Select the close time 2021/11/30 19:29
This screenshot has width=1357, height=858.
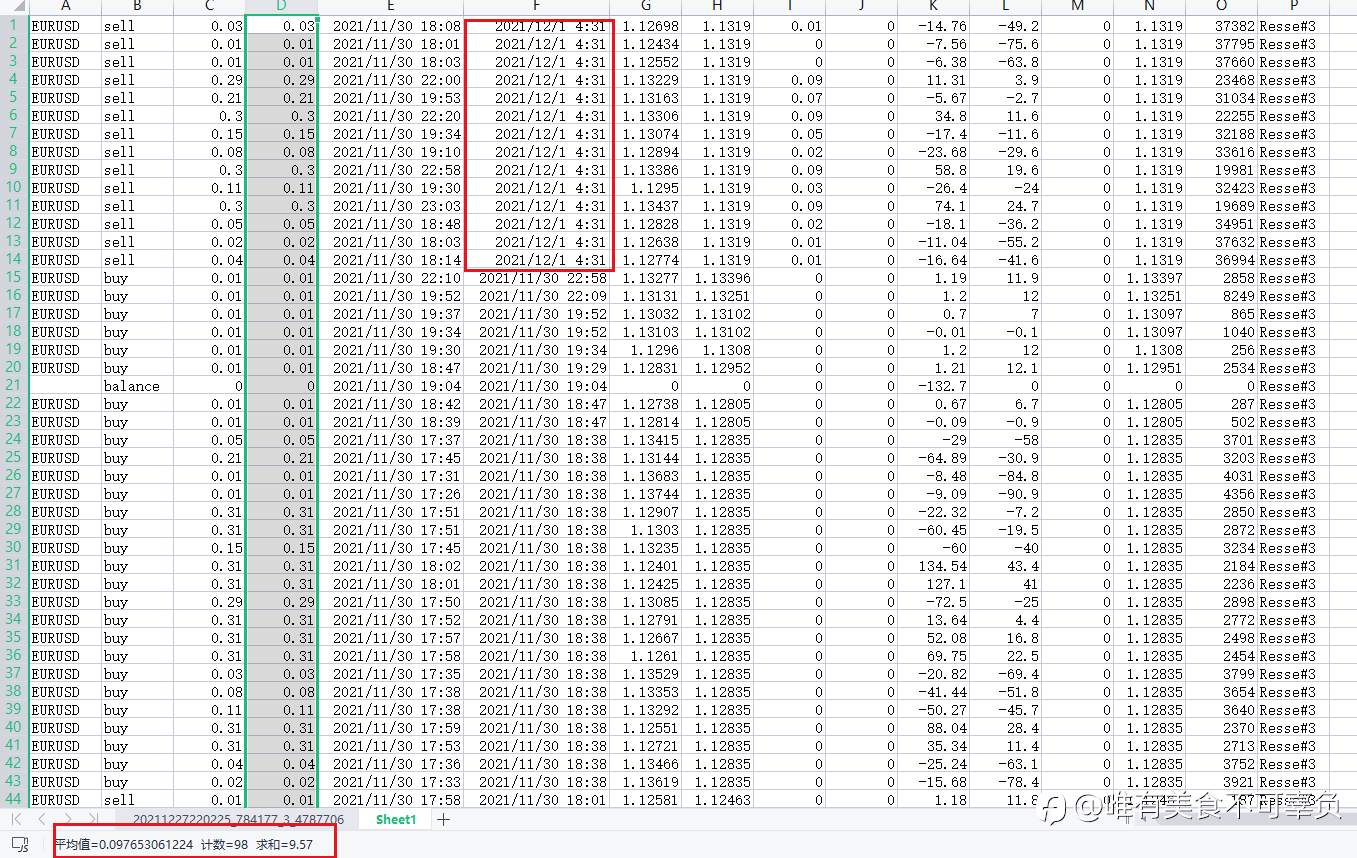[x=537, y=368]
